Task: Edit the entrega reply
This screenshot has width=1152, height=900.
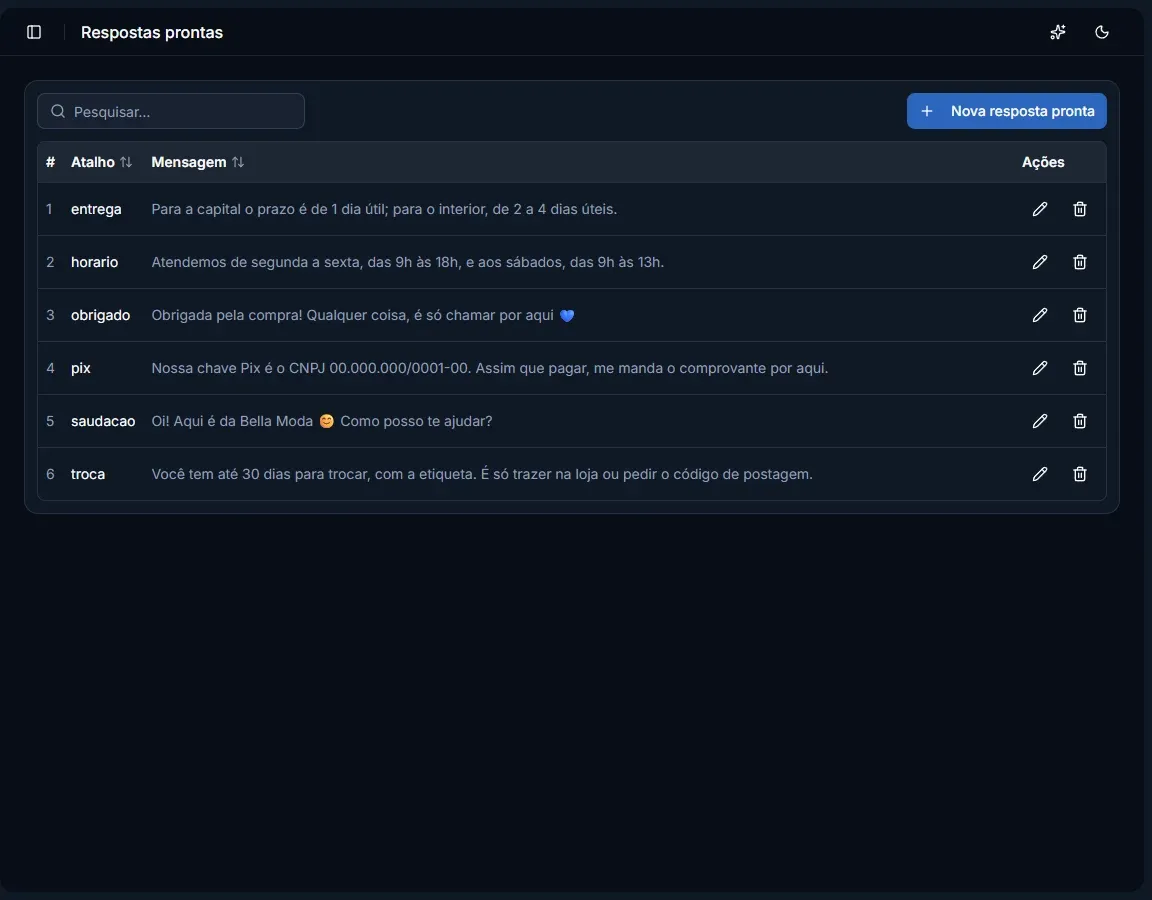Action: [1040, 209]
